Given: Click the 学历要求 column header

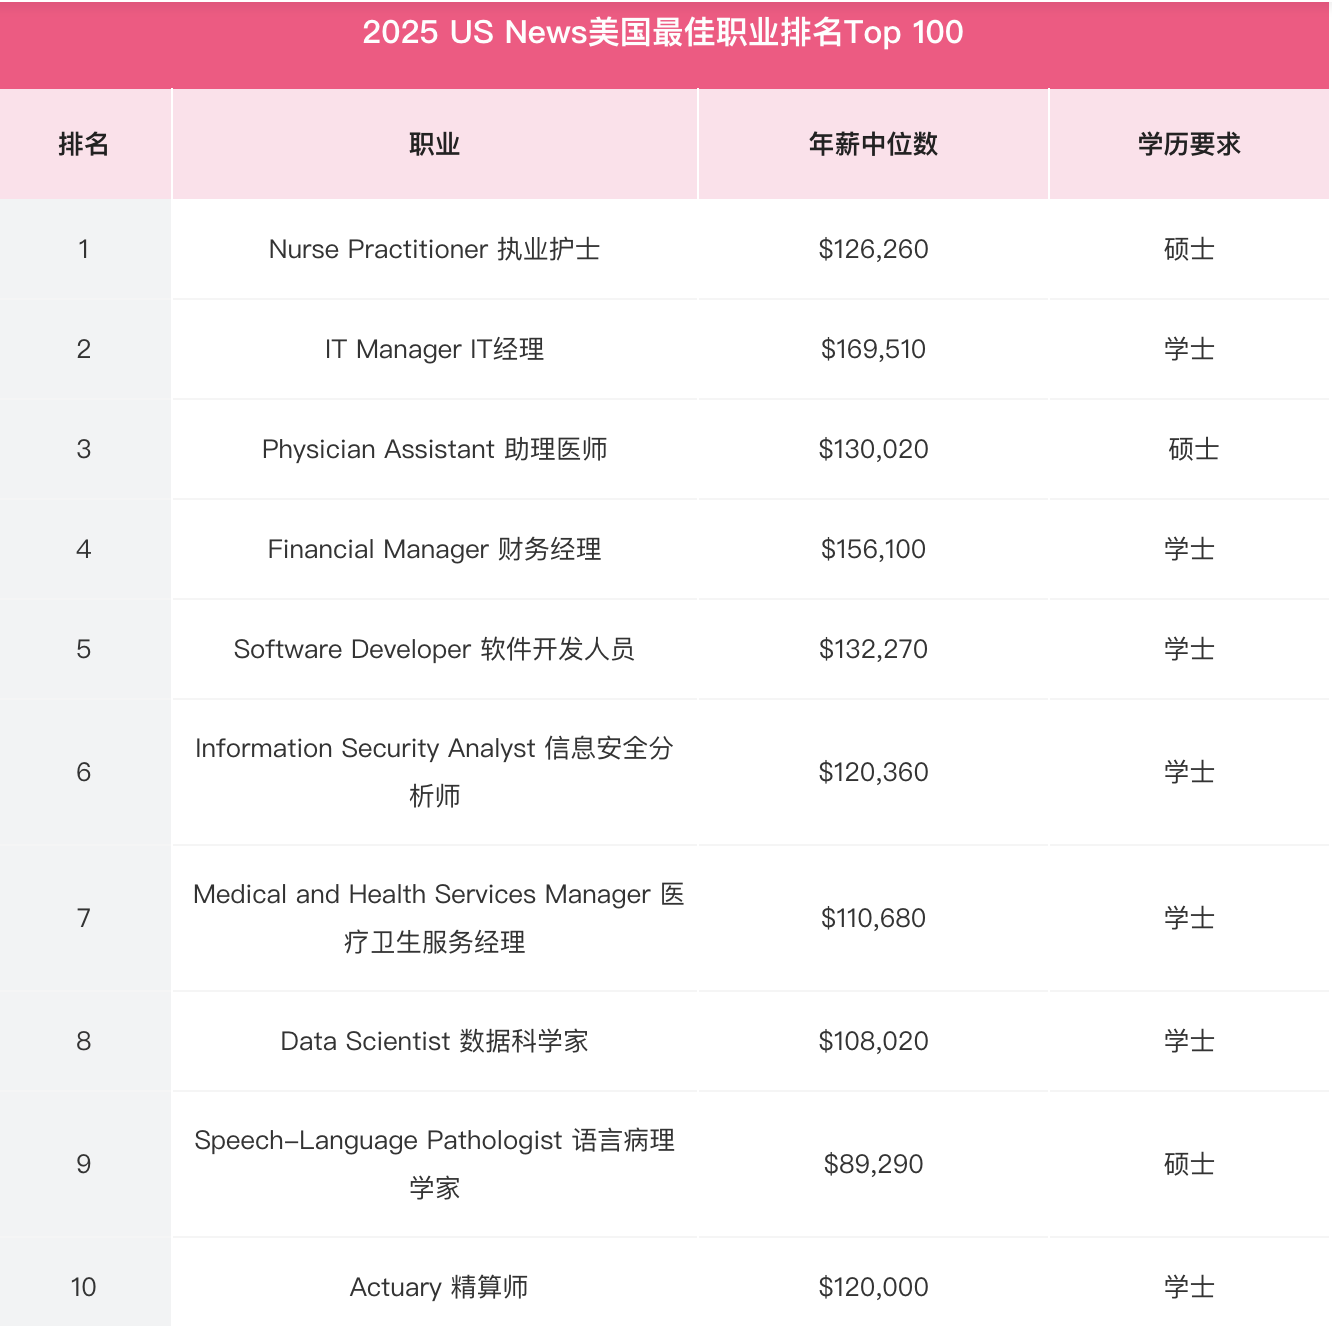Looking at the screenshot, I should pyautogui.click(x=1189, y=144).
